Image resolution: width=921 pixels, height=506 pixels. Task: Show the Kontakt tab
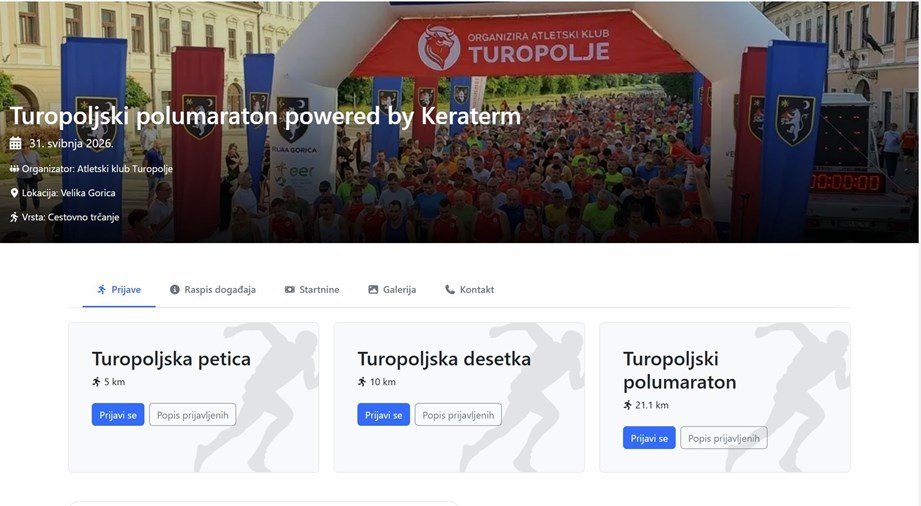tap(469, 290)
